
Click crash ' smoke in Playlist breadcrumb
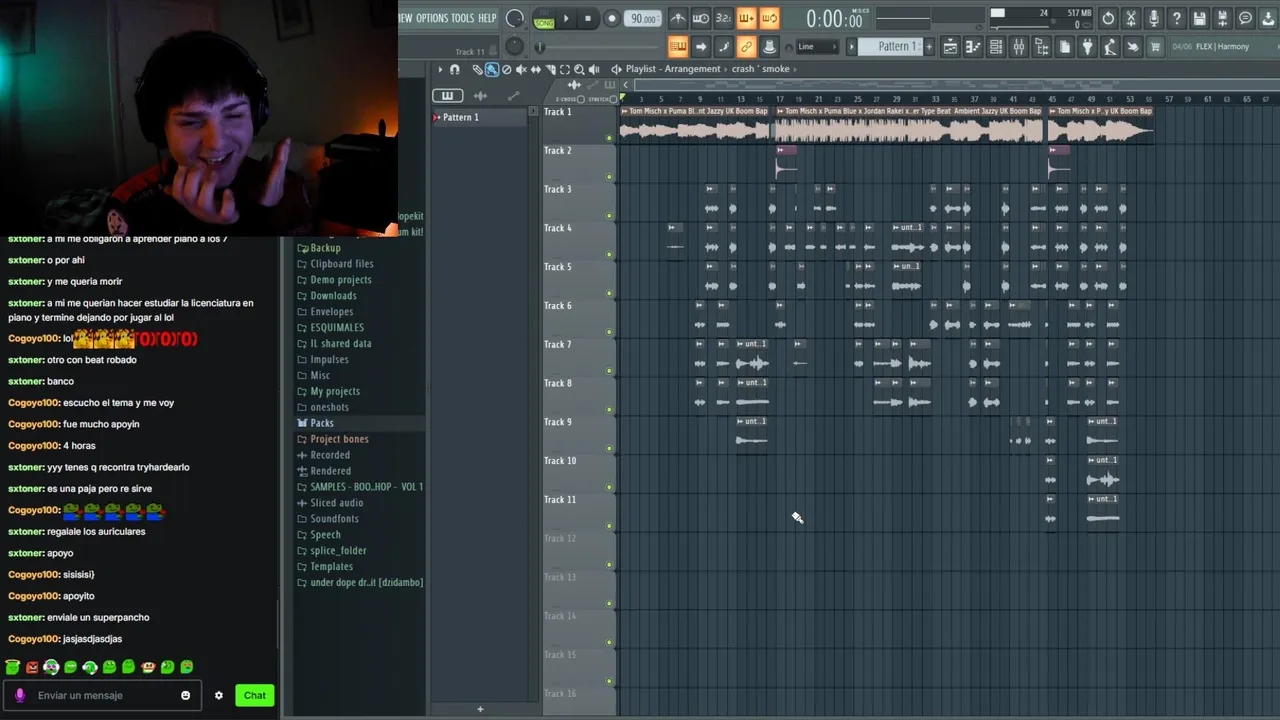761,69
